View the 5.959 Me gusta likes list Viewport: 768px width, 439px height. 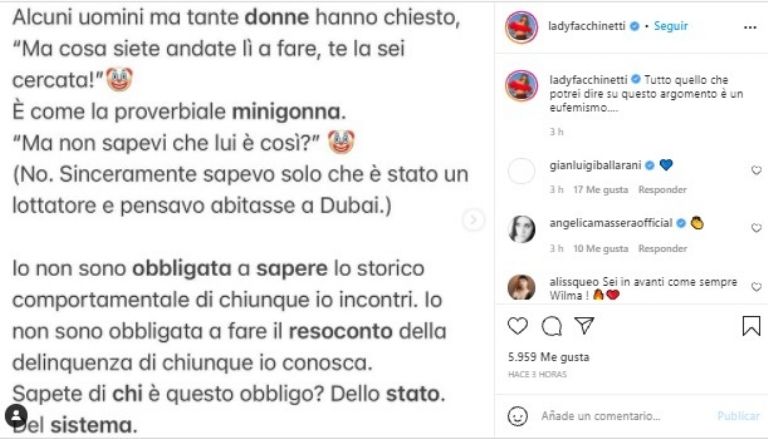tap(549, 357)
